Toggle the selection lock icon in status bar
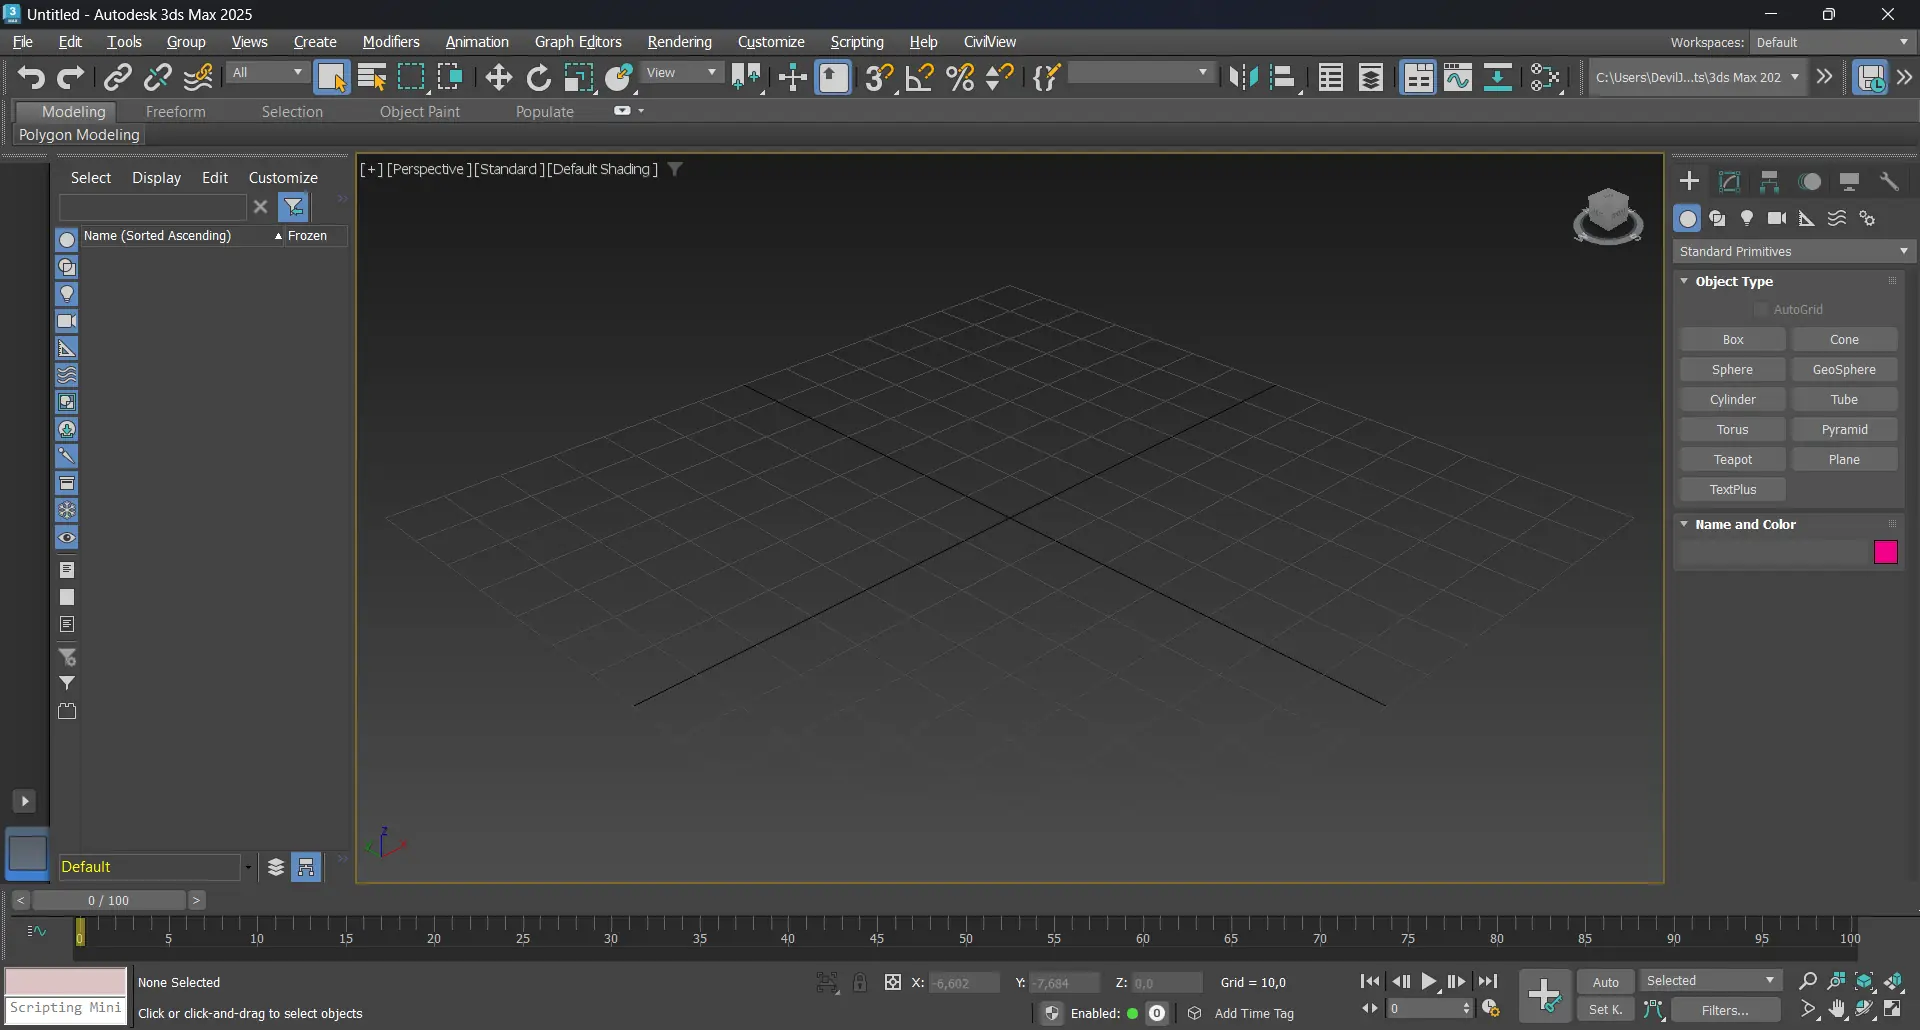This screenshot has width=1920, height=1030. click(x=860, y=983)
